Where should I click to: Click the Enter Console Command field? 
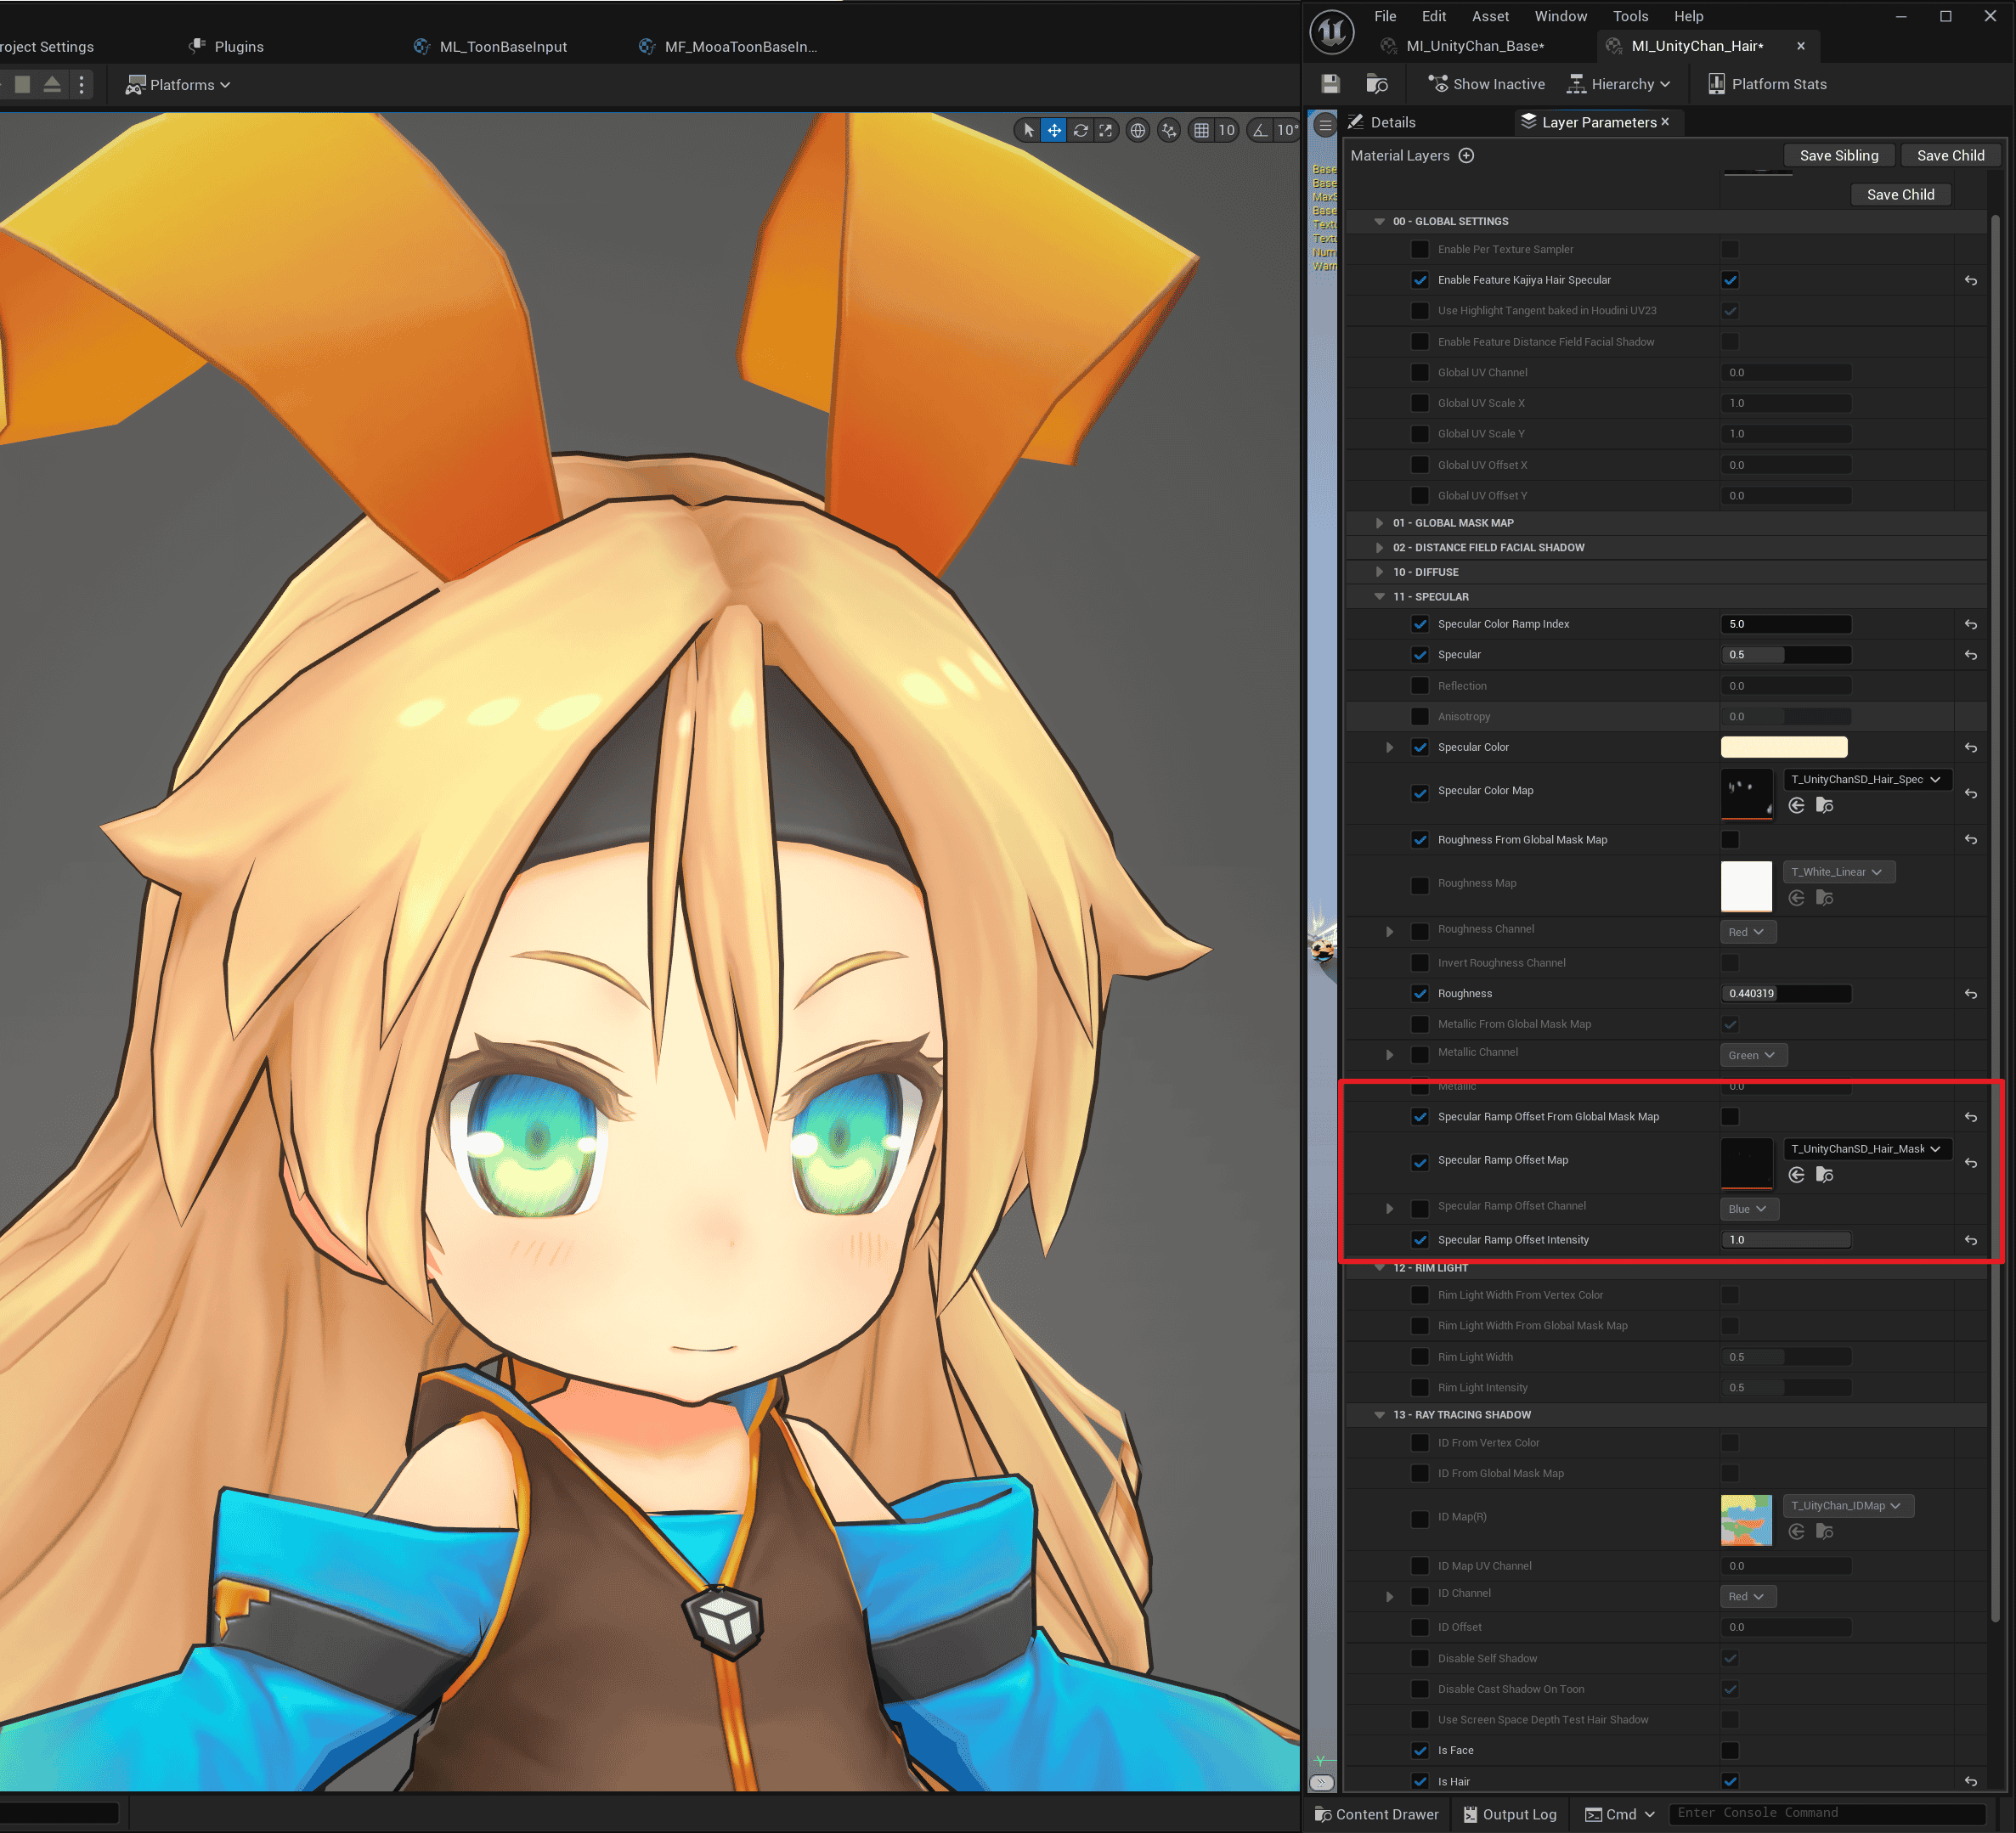click(x=1828, y=1813)
